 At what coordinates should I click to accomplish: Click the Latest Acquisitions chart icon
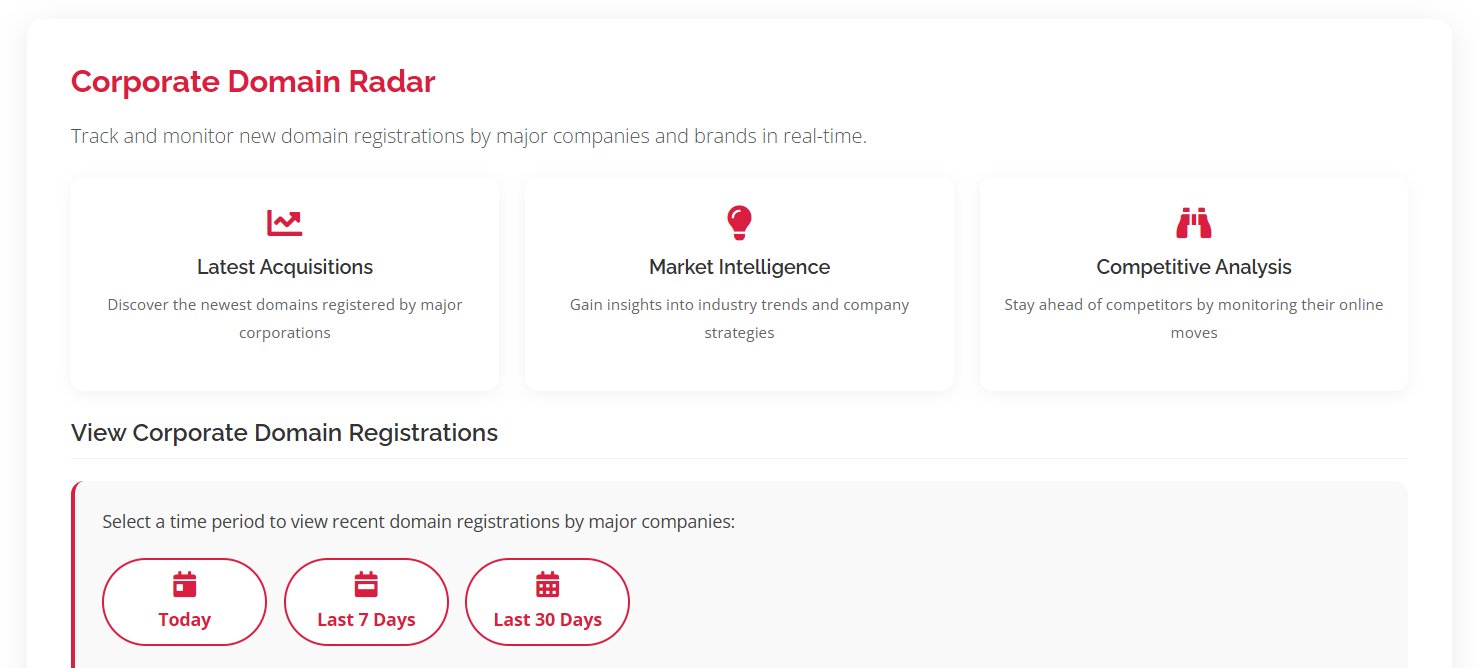pos(284,223)
